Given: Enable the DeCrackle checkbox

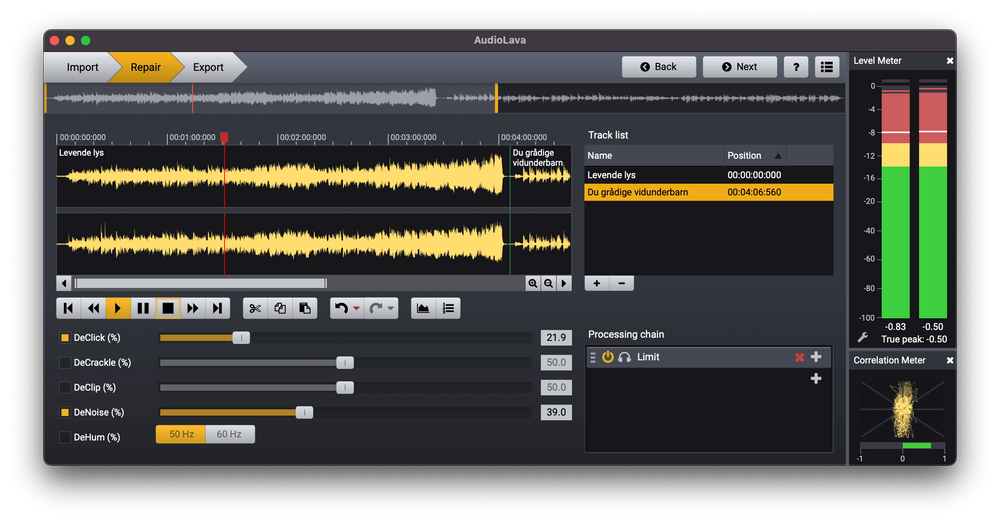Looking at the screenshot, I should pos(65,362).
